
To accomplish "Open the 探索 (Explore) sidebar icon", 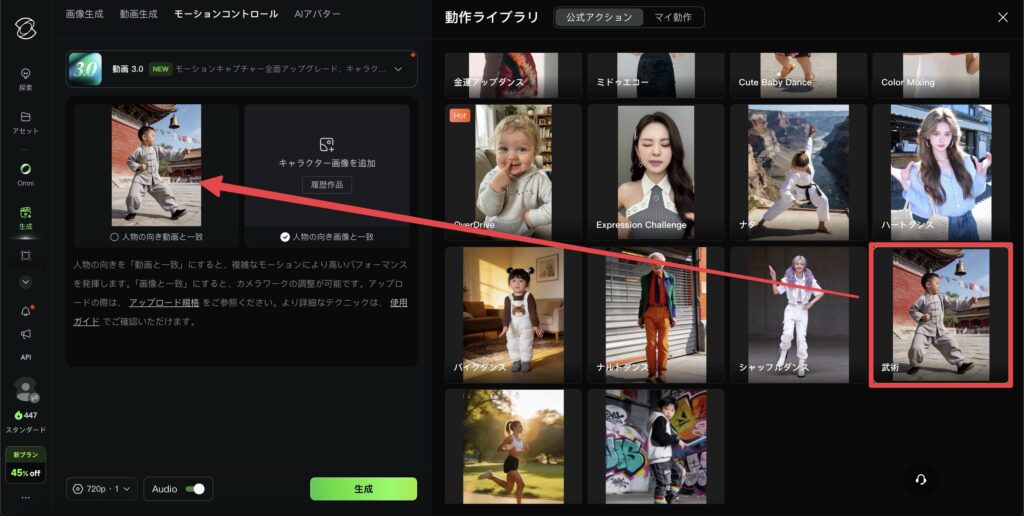I will point(25,74).
